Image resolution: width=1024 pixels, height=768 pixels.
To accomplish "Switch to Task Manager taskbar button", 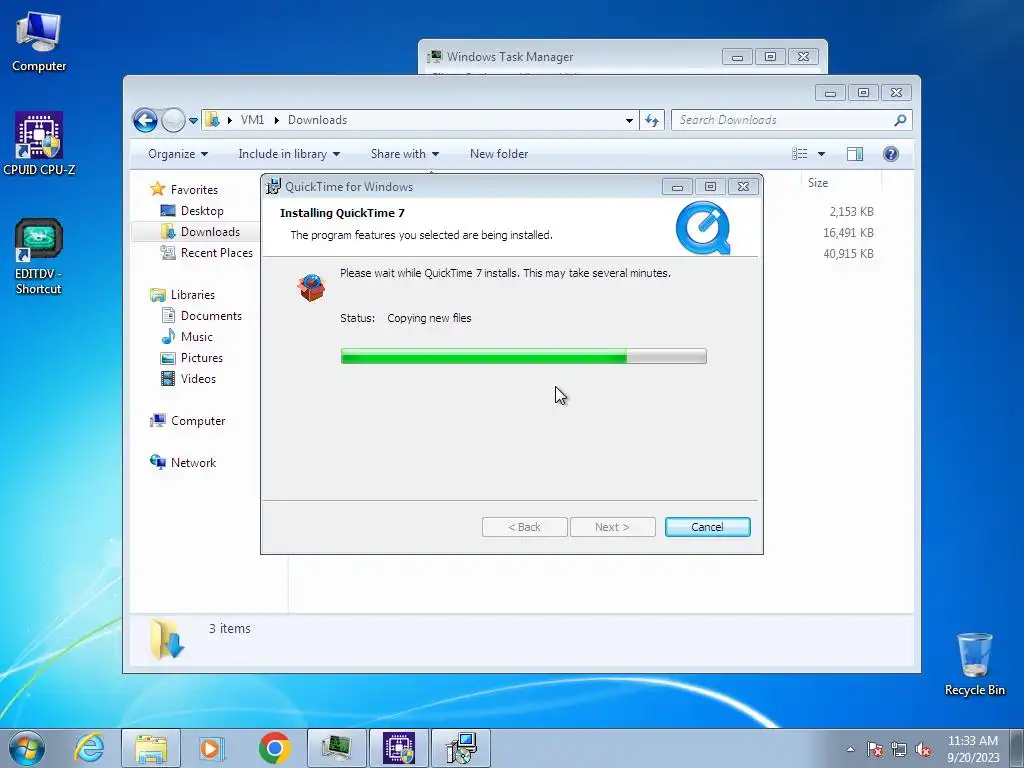I will point(337,748).
